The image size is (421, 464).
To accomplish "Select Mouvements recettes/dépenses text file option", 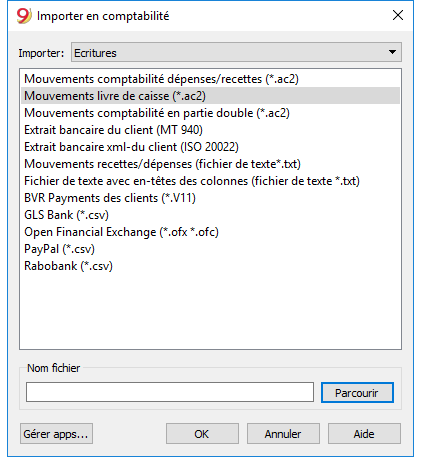I will (210, 164).
